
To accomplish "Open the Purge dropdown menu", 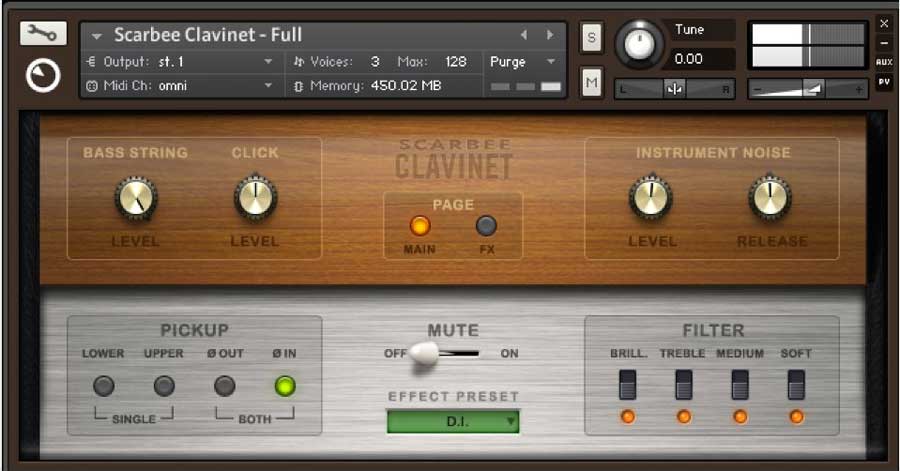I will [x=522, y=61].
